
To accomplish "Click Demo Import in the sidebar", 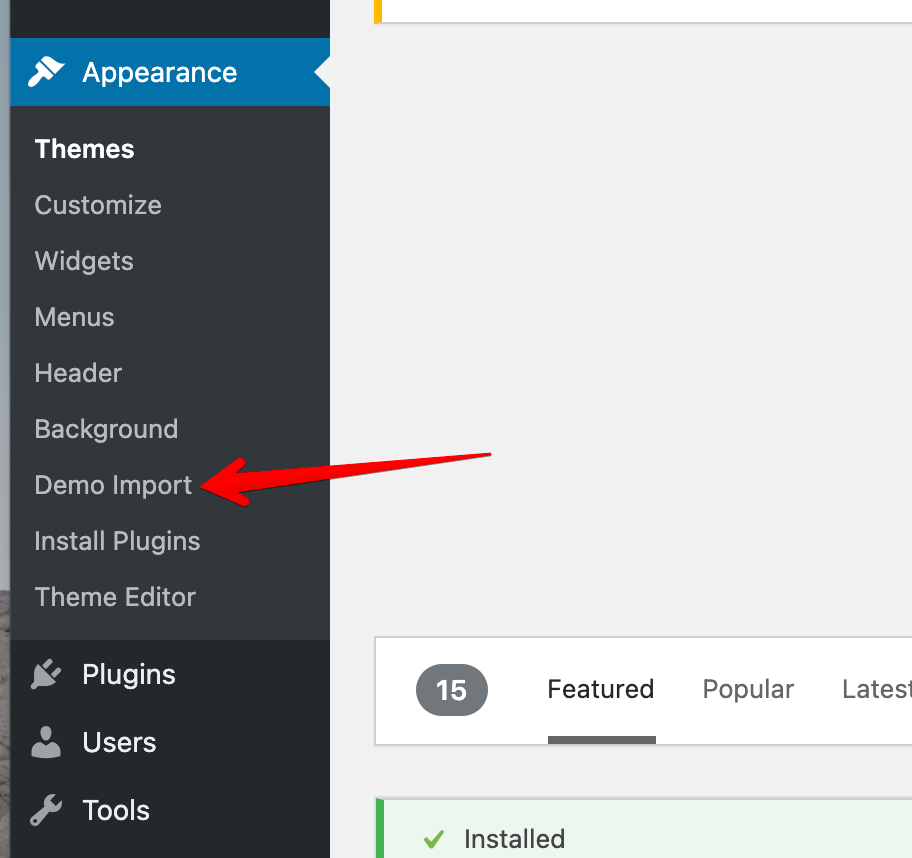I will coord(113,485).
